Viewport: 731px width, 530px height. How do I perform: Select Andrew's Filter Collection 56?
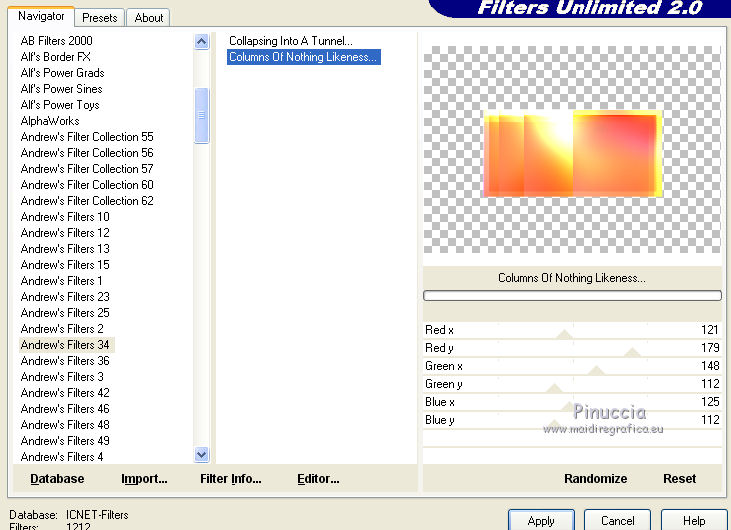[x=87, y=153]
